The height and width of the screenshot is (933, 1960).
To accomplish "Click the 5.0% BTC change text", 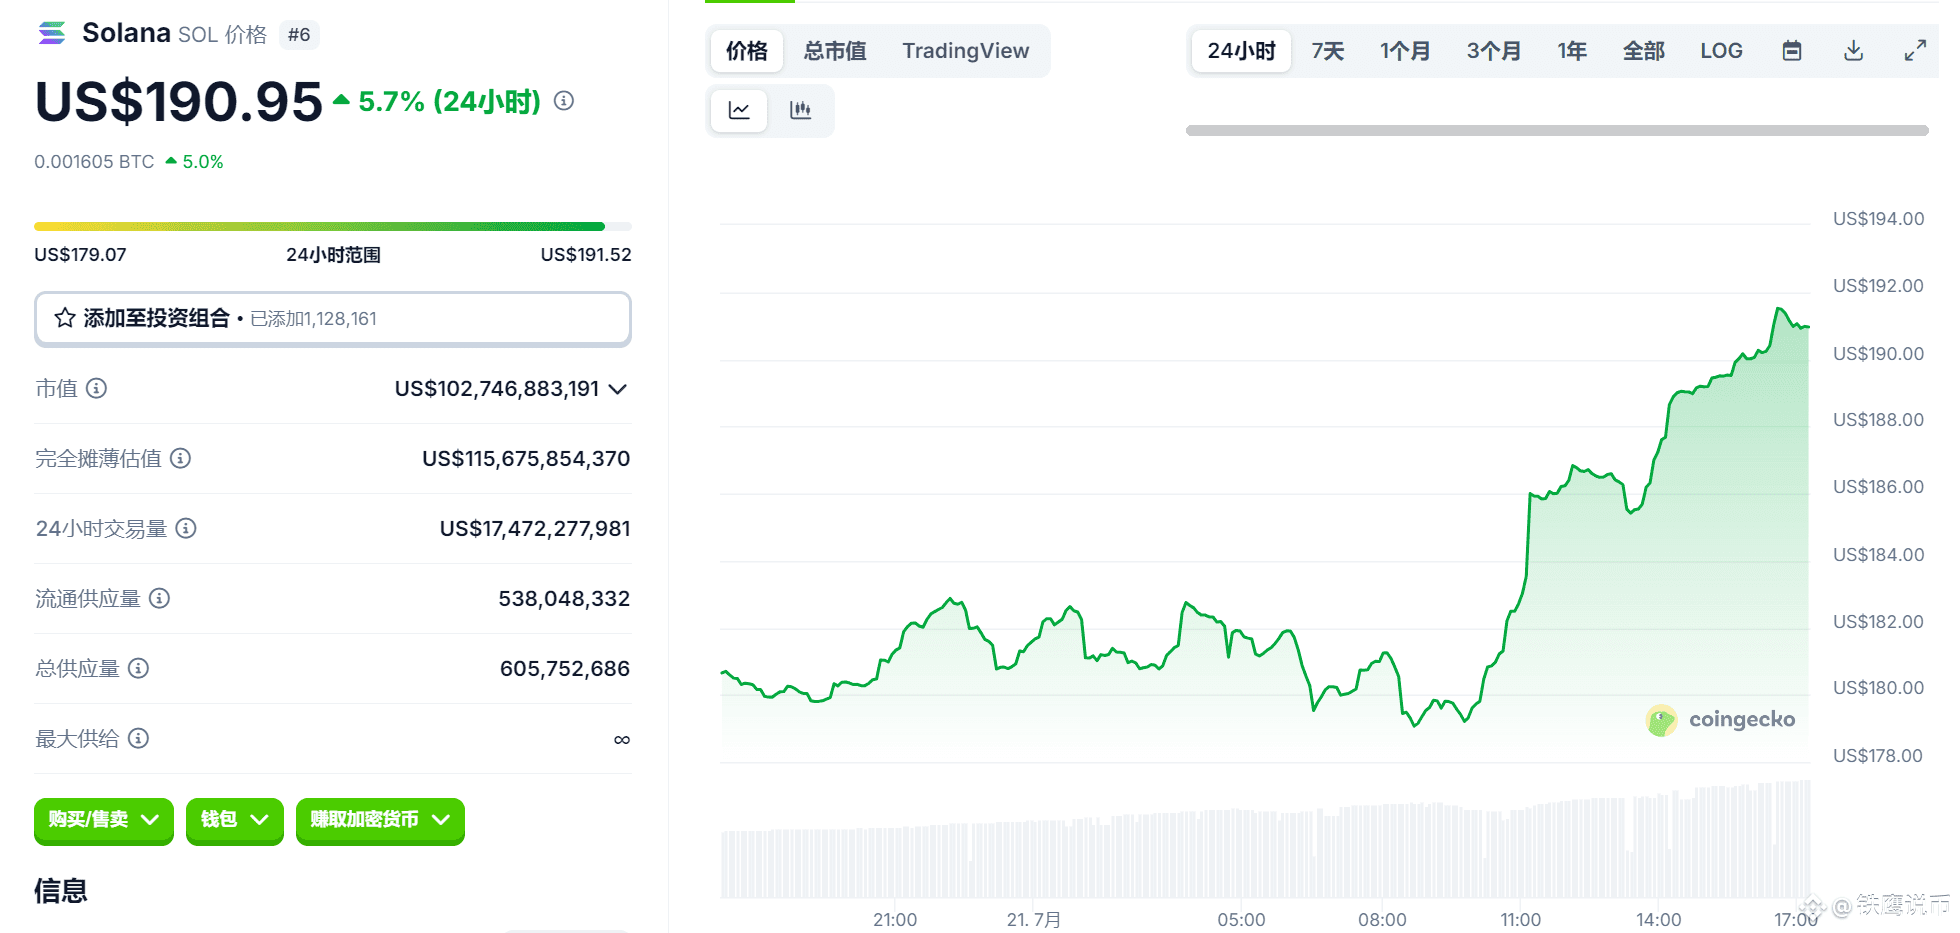I will pyautogui.click(x=202, y=162).
